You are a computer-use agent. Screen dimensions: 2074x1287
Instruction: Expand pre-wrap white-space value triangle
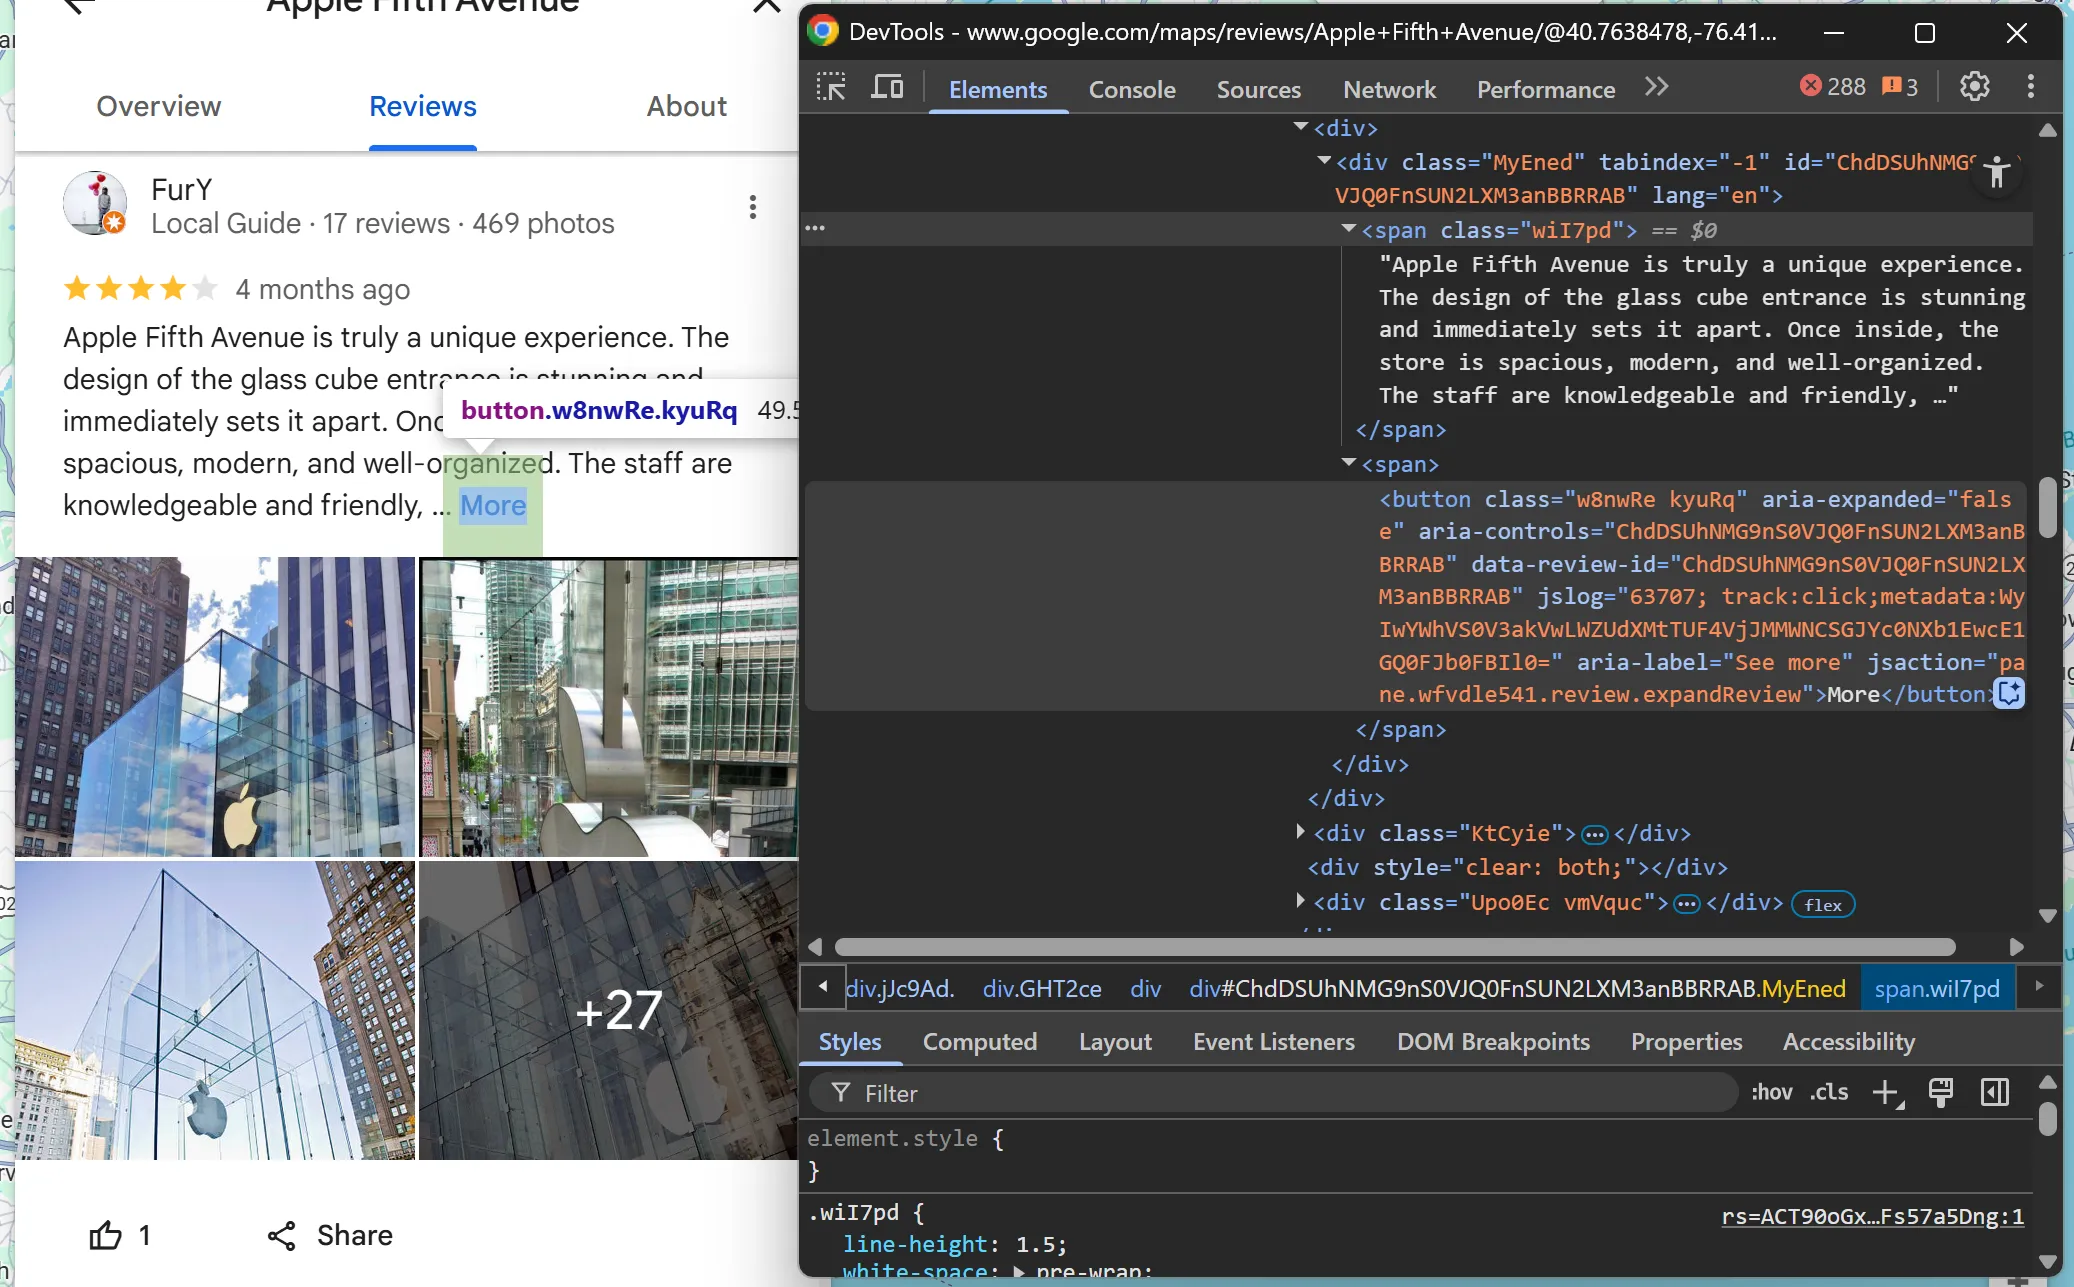point(1018,1272)
